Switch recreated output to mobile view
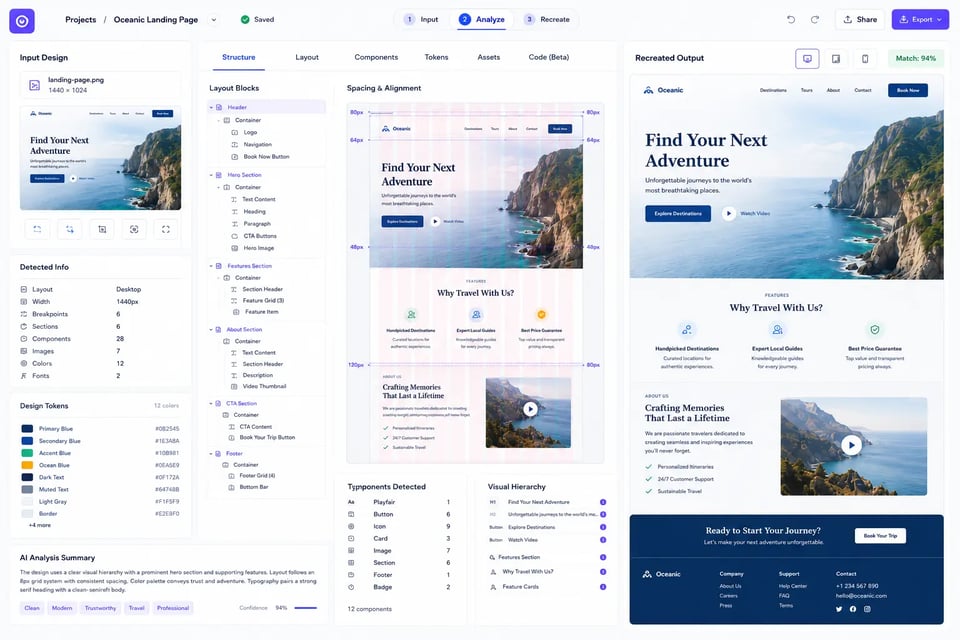This screenshot has height=640, width=960. tap(864, 59)
